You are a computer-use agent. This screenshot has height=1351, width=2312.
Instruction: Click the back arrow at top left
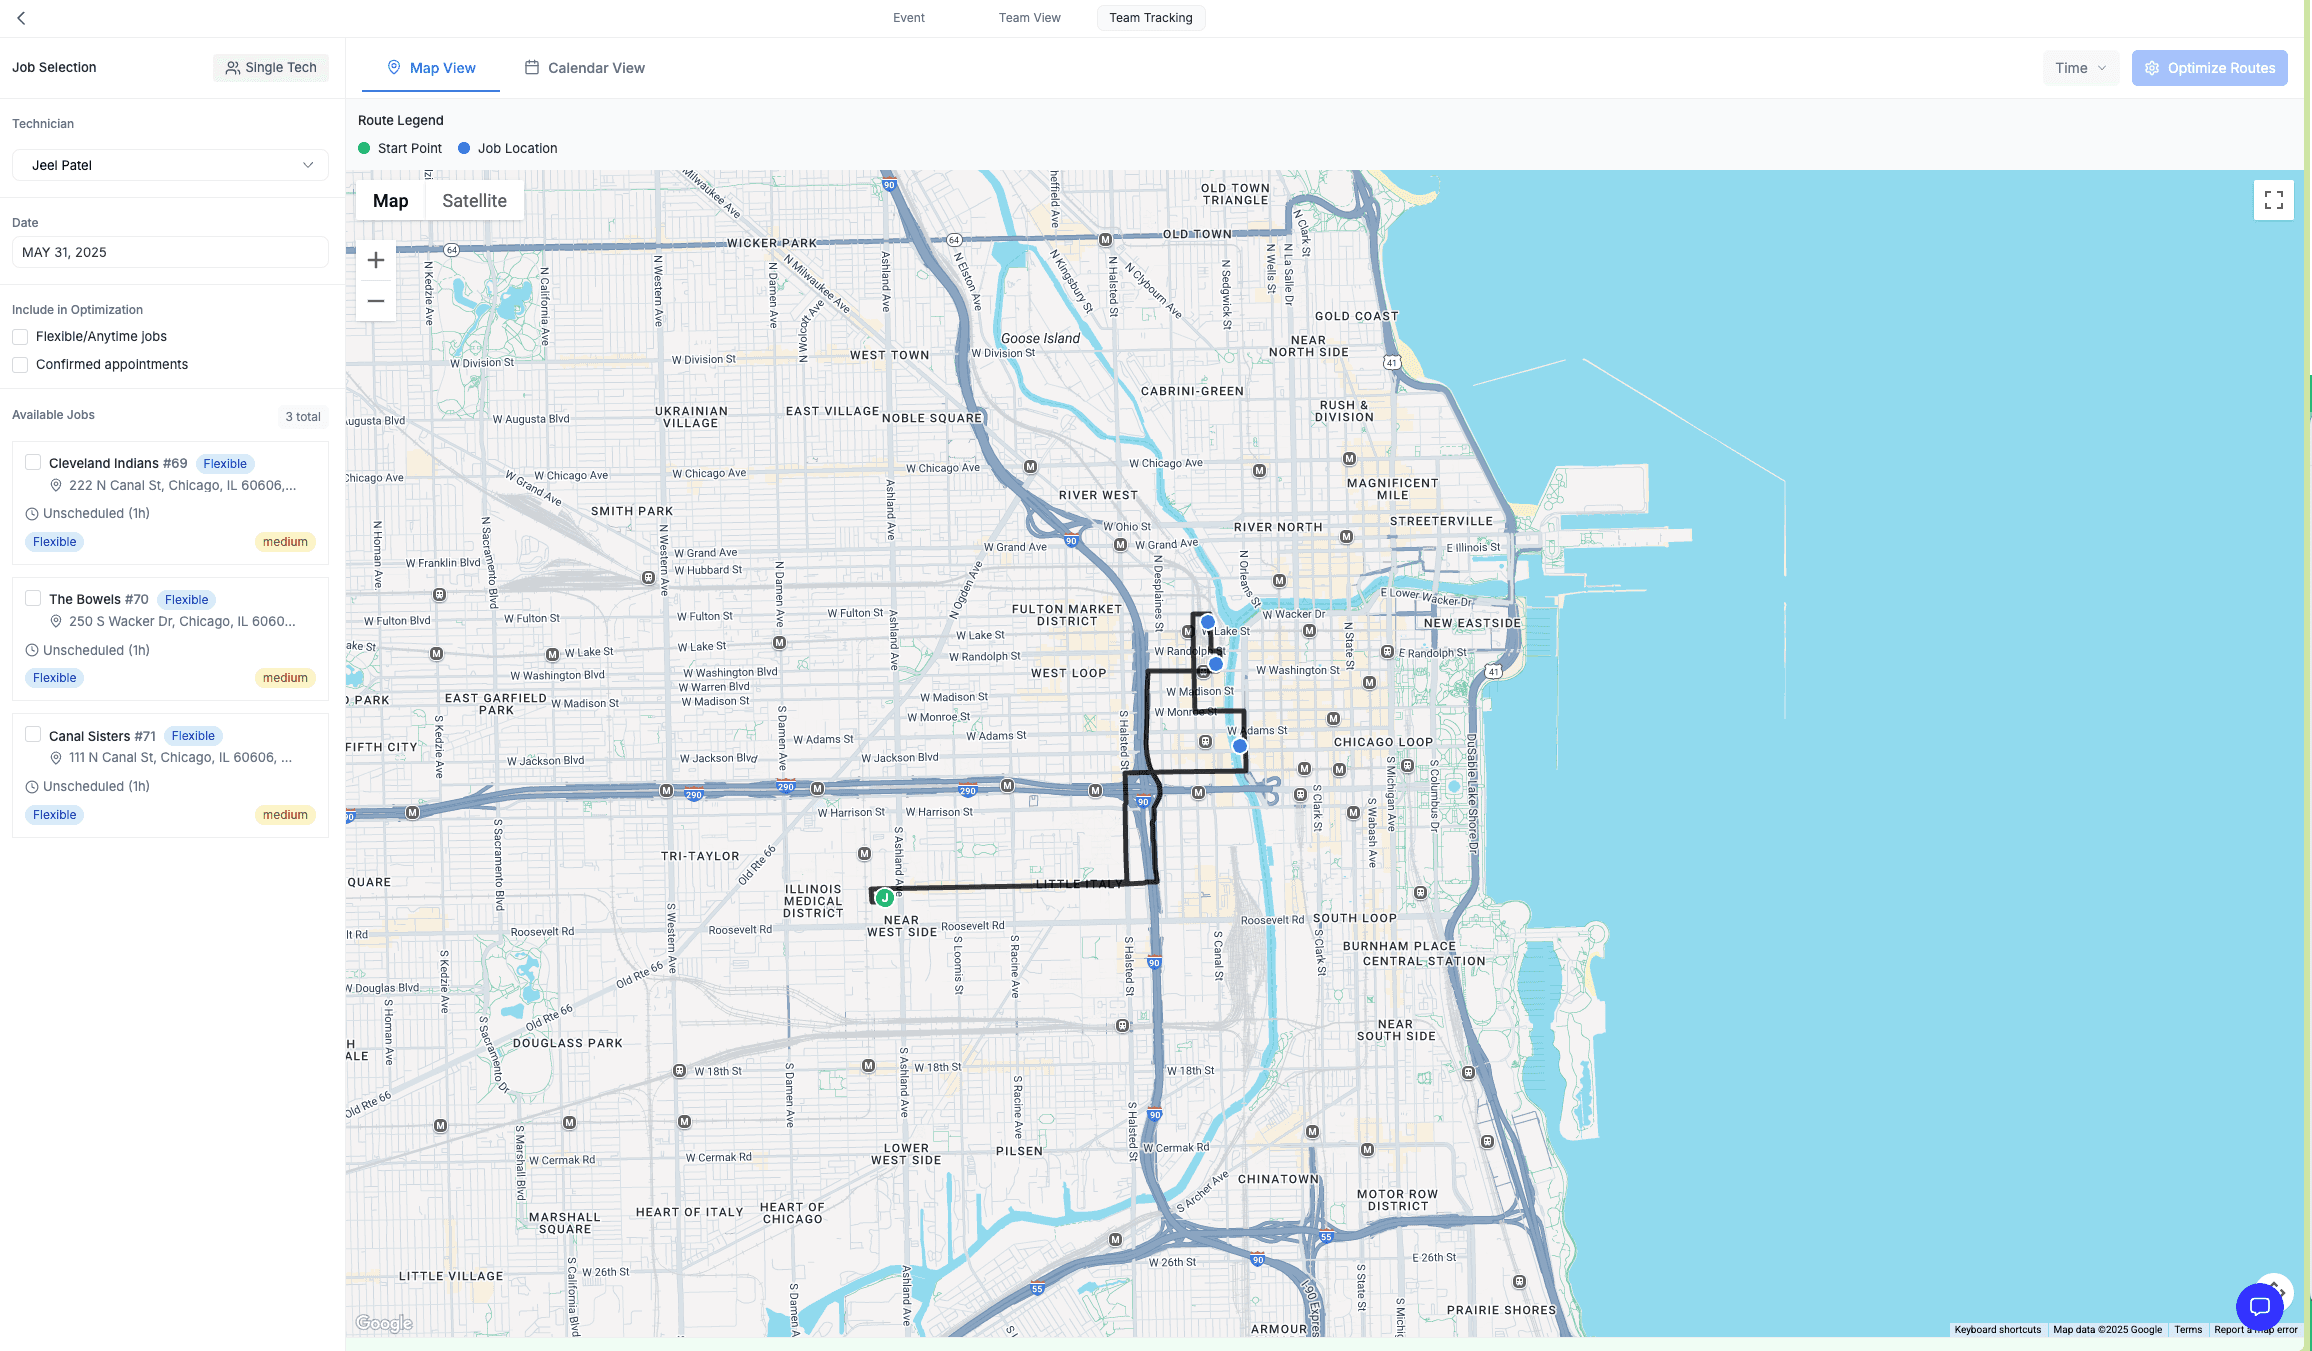point(20,17)
